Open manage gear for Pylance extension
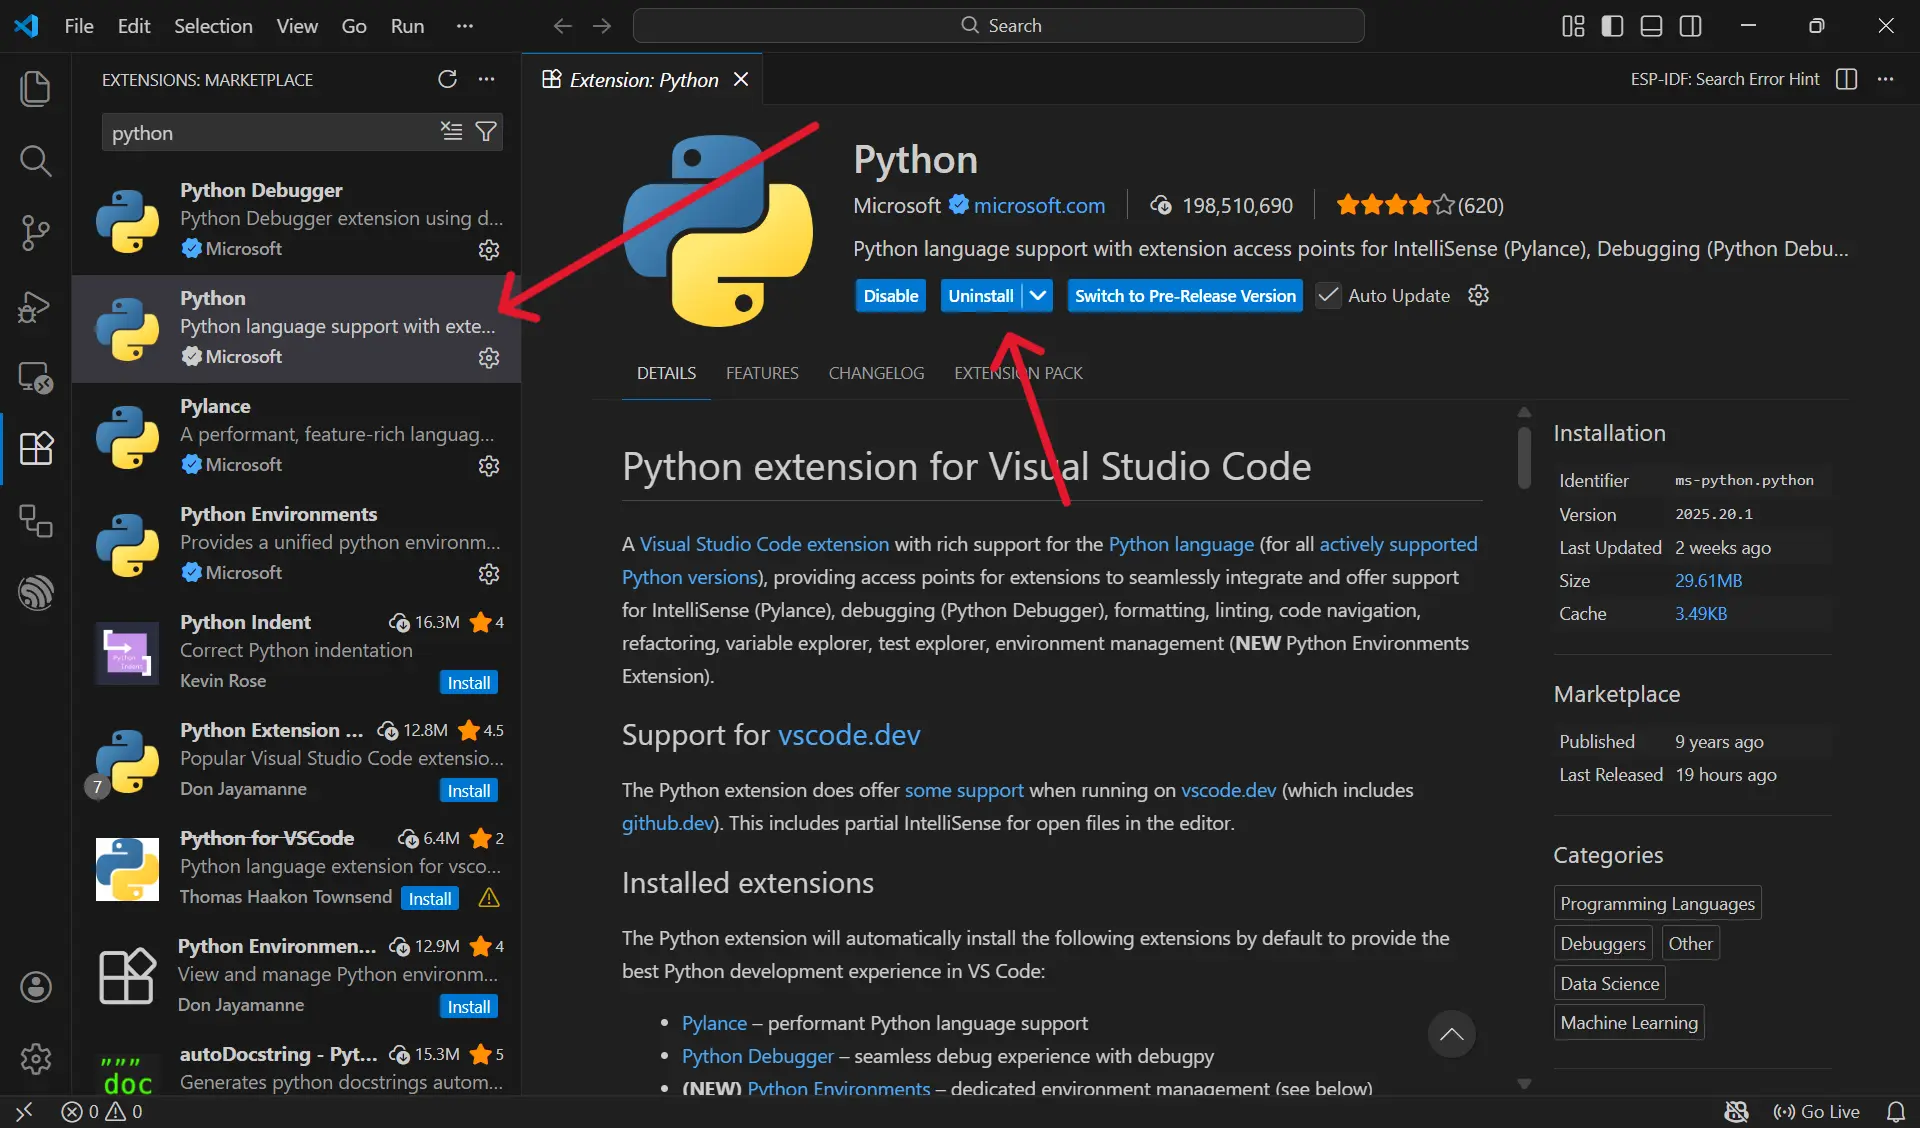This screenshot has height=1128, width=1920. click(489, 466)
